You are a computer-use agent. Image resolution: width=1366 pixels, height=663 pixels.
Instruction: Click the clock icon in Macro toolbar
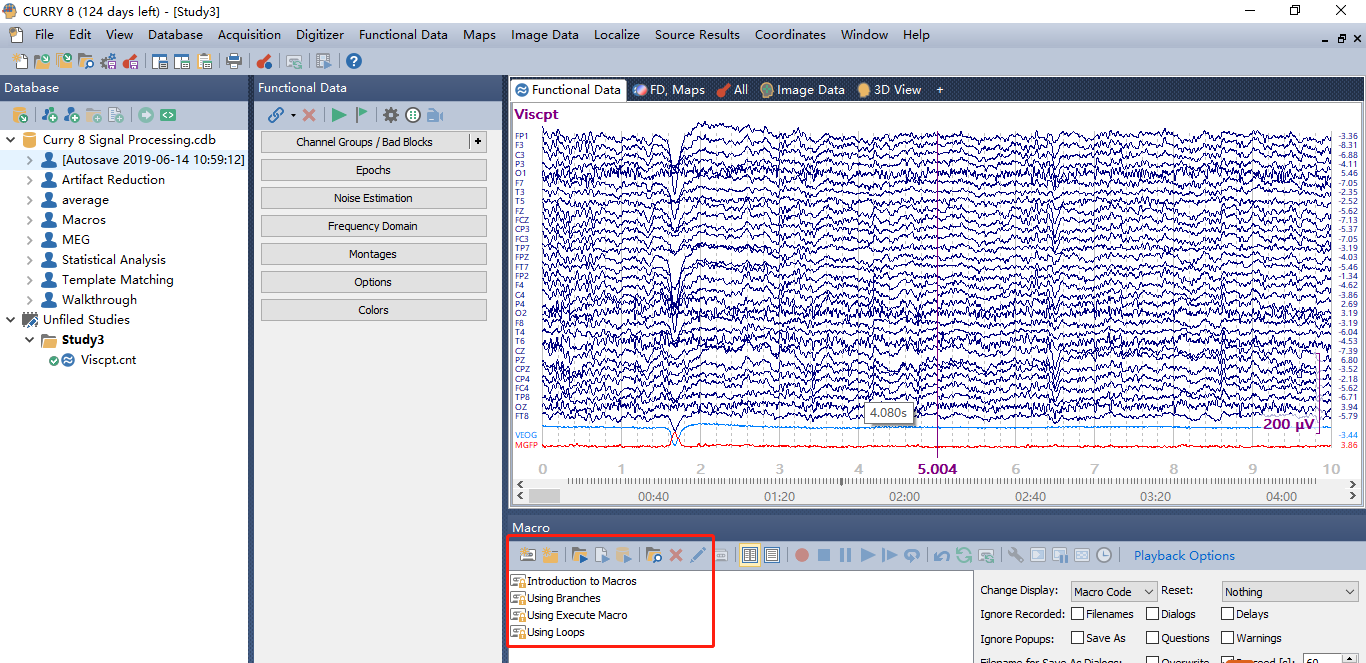1103,555
